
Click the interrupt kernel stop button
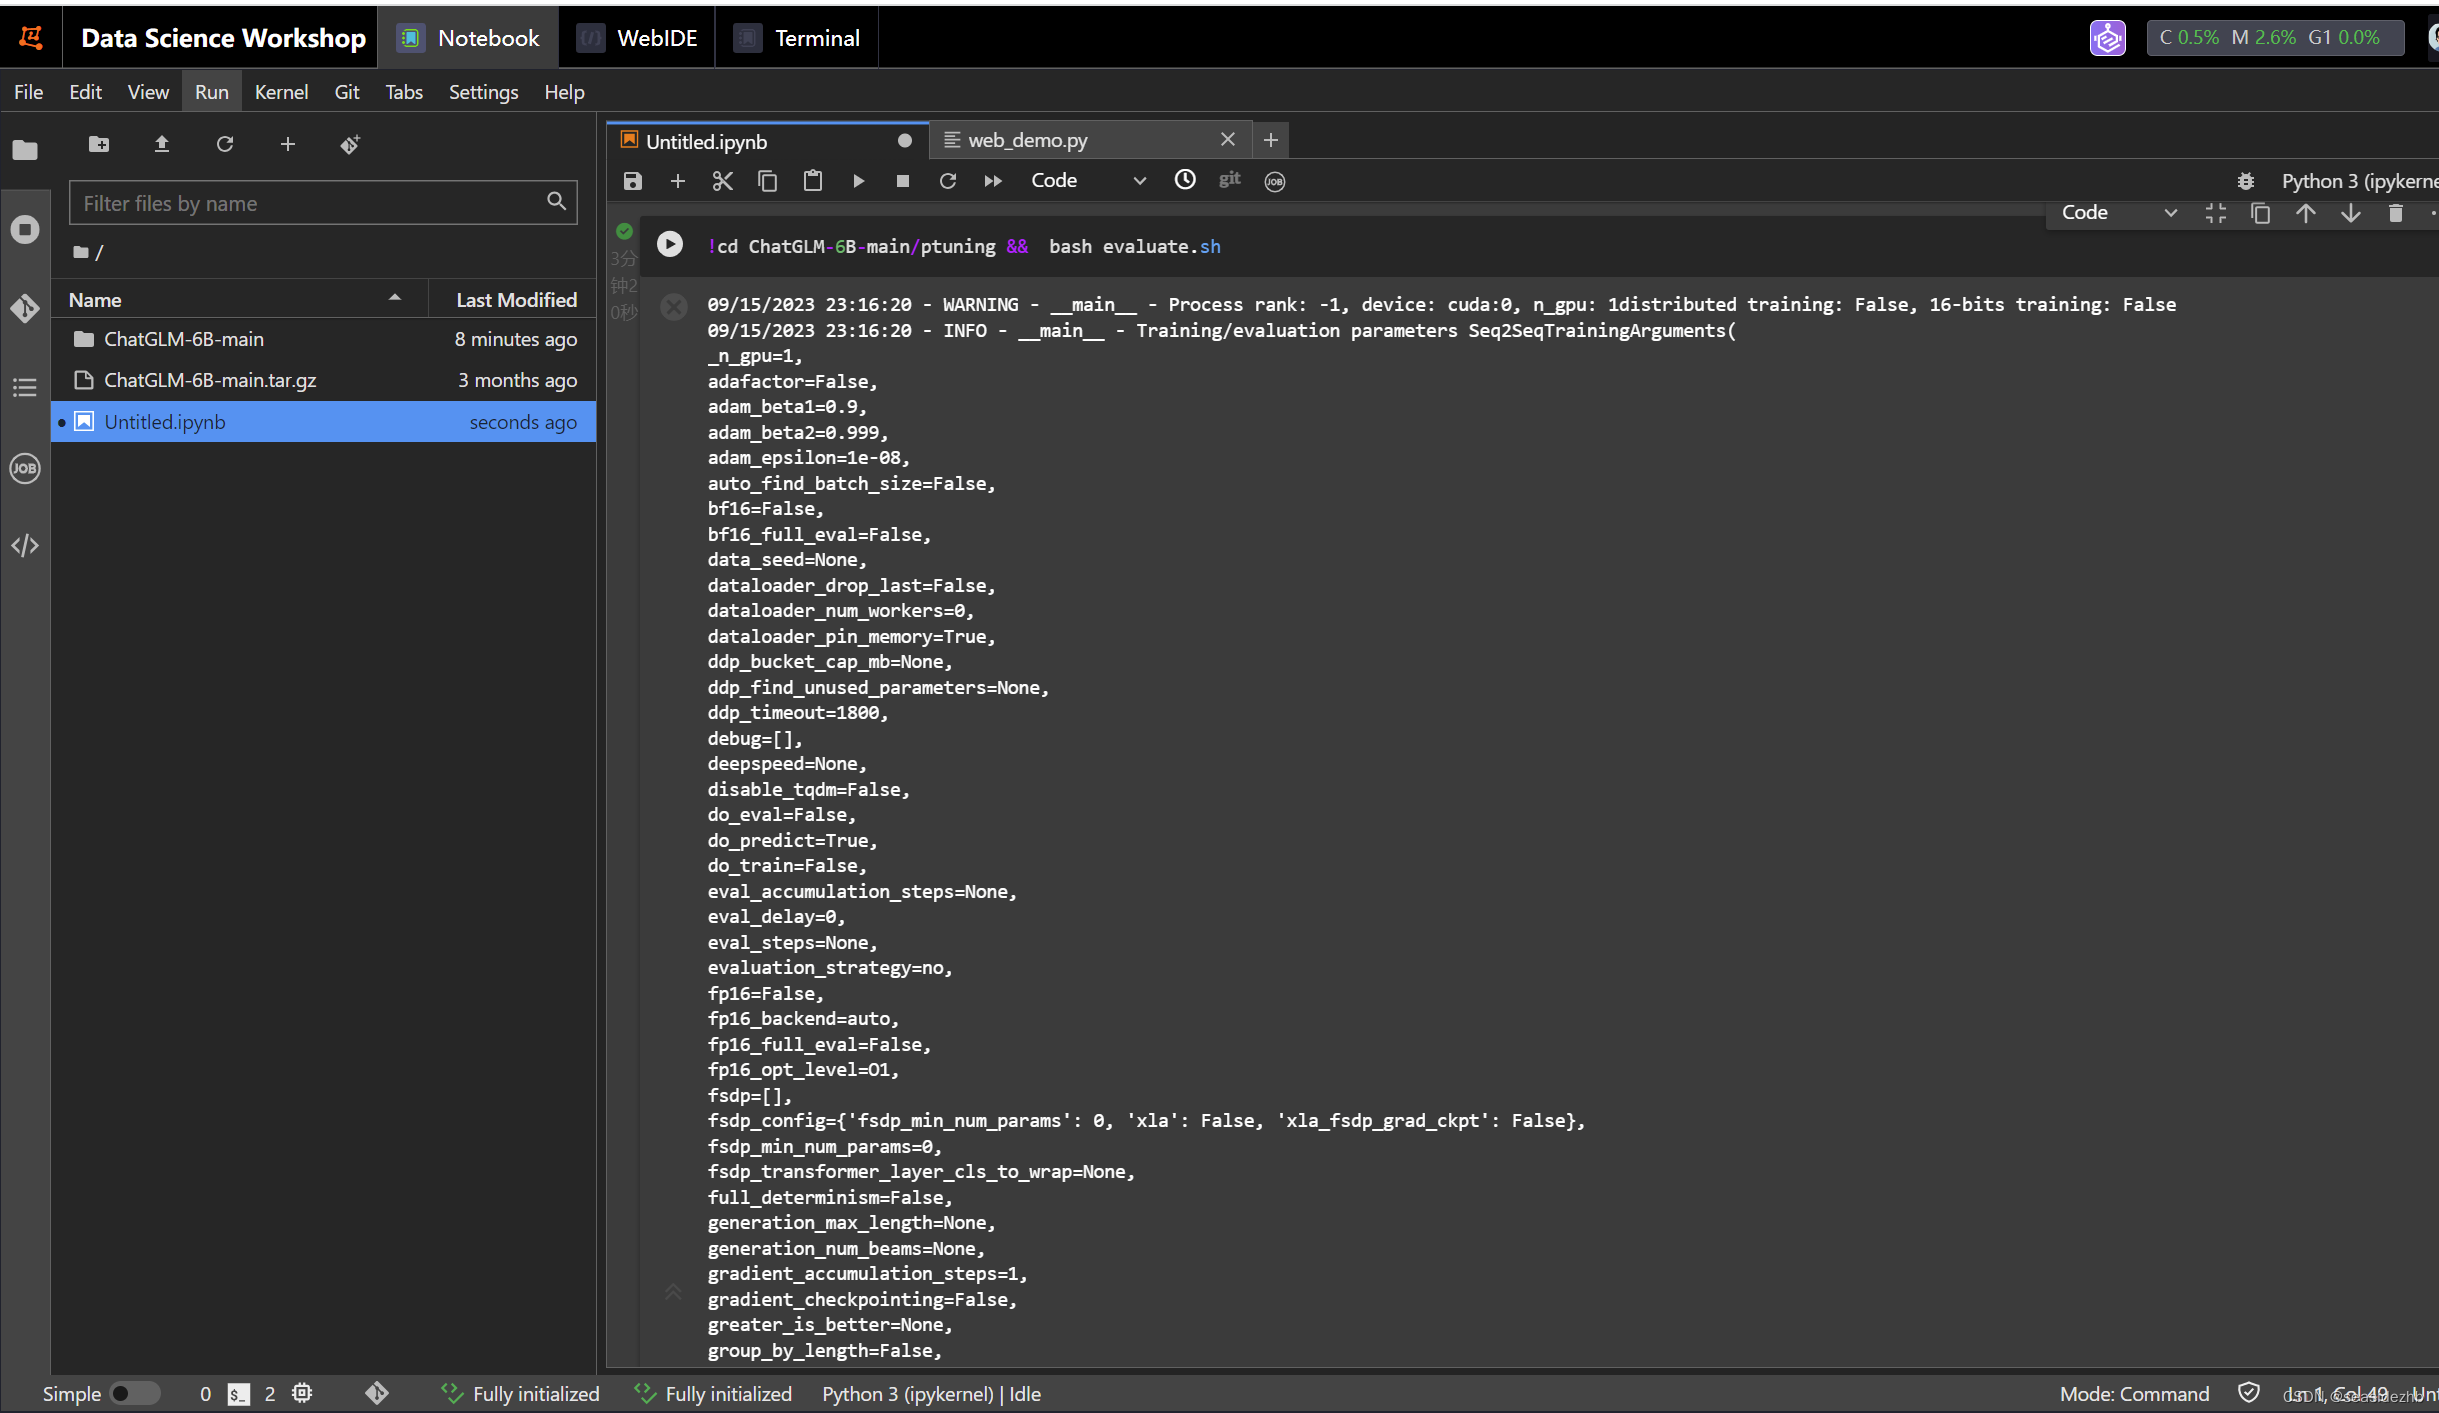898,180
